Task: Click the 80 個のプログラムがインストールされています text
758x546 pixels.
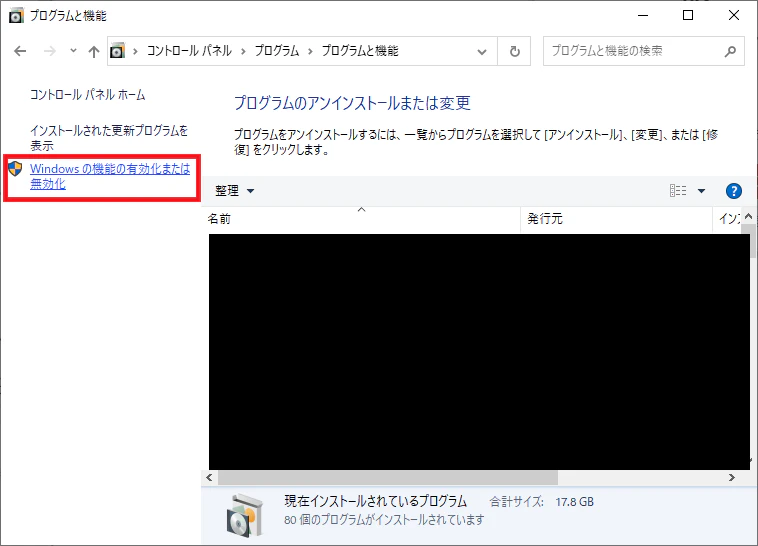Action: click(384, 520)
